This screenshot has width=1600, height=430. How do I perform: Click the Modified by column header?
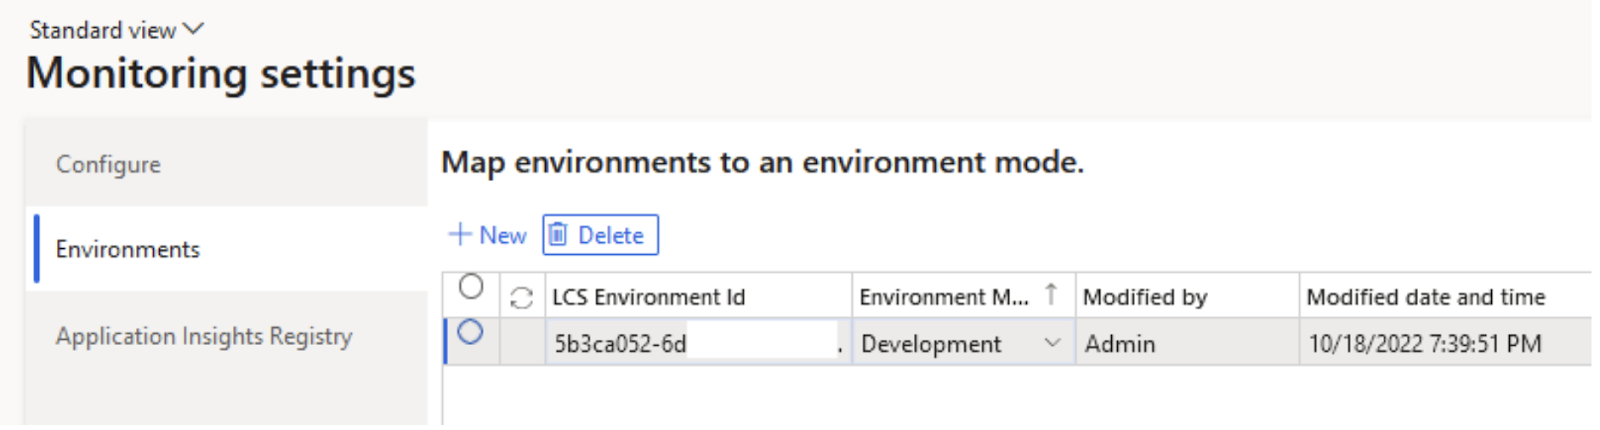click(x=1145, y=297)
